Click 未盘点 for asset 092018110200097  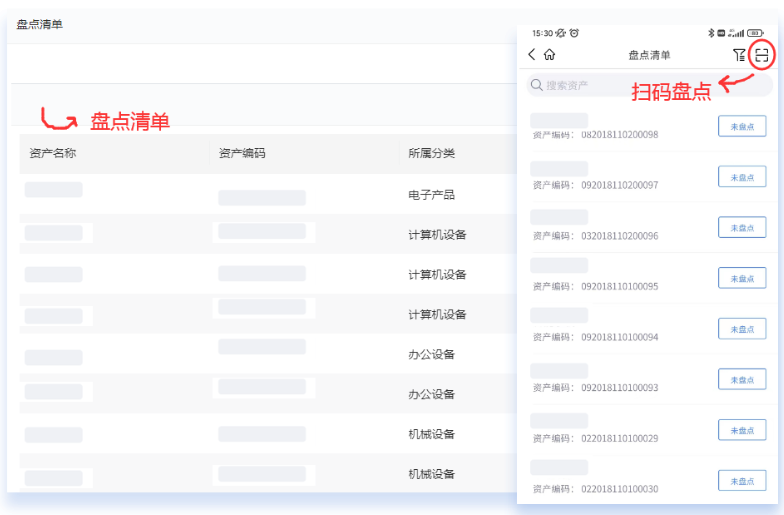(x=742, y=177)
